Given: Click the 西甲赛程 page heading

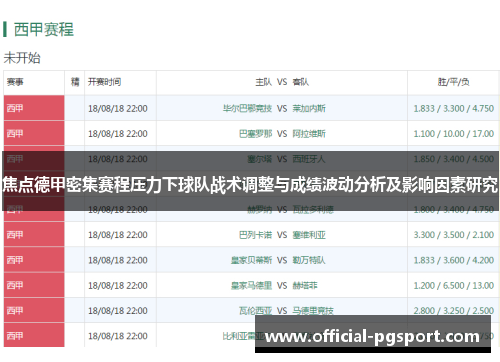Looking at the screenshot, I should click(44, 29).
